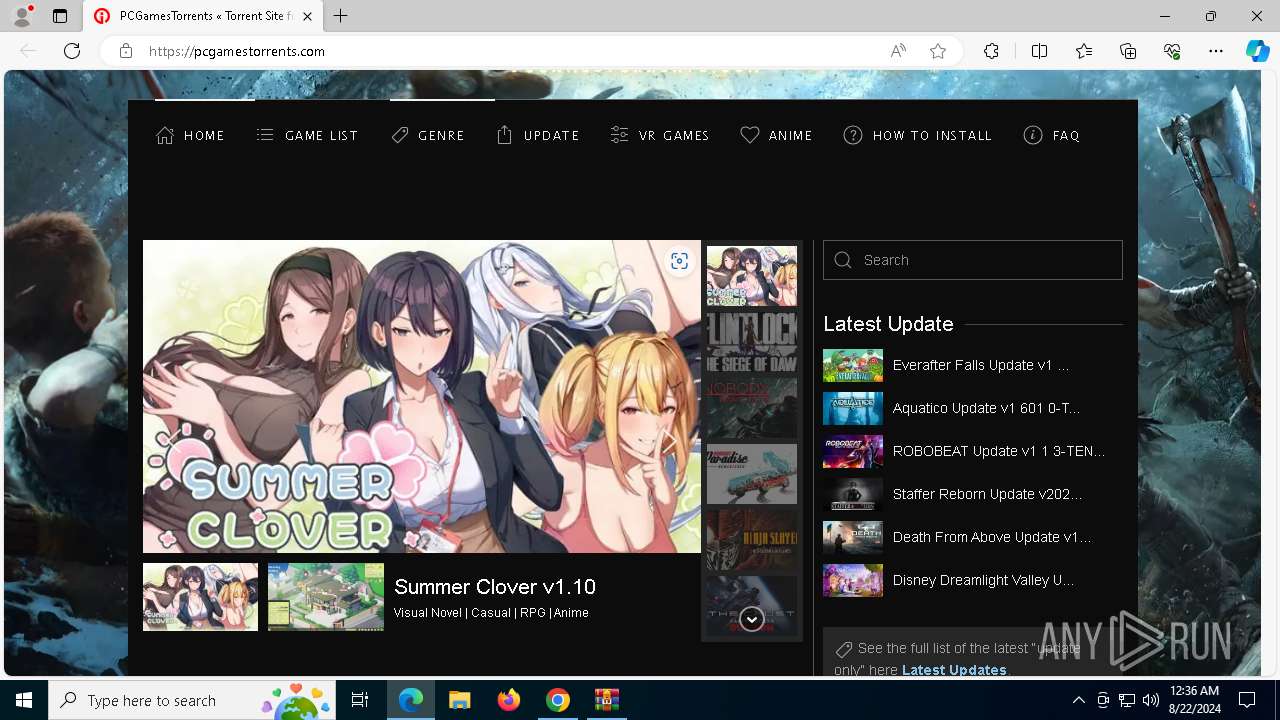Image resolution: width=1280 pixels, height=720 pixels.
Task: Open the tab actions menu icon
Action: coord(60,16)
